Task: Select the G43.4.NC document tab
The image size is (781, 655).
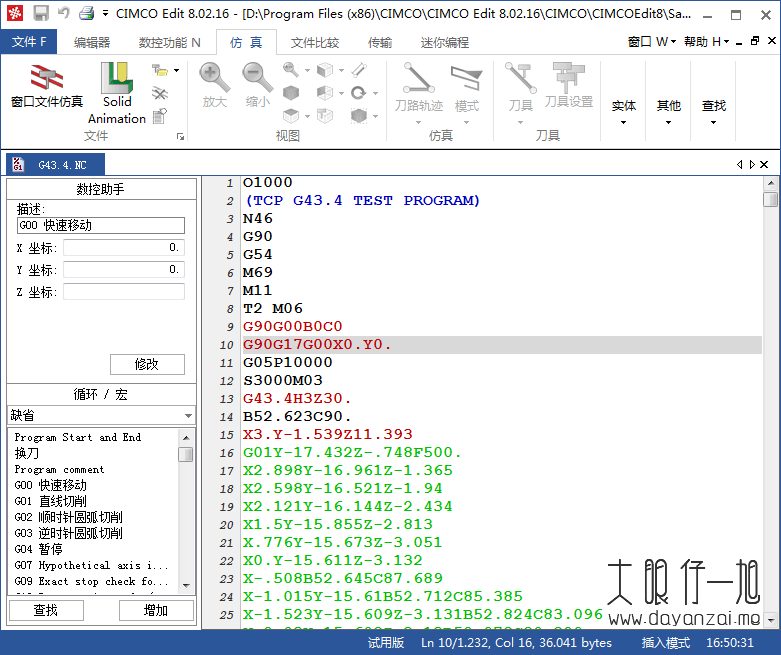Action: coord(55,164)
